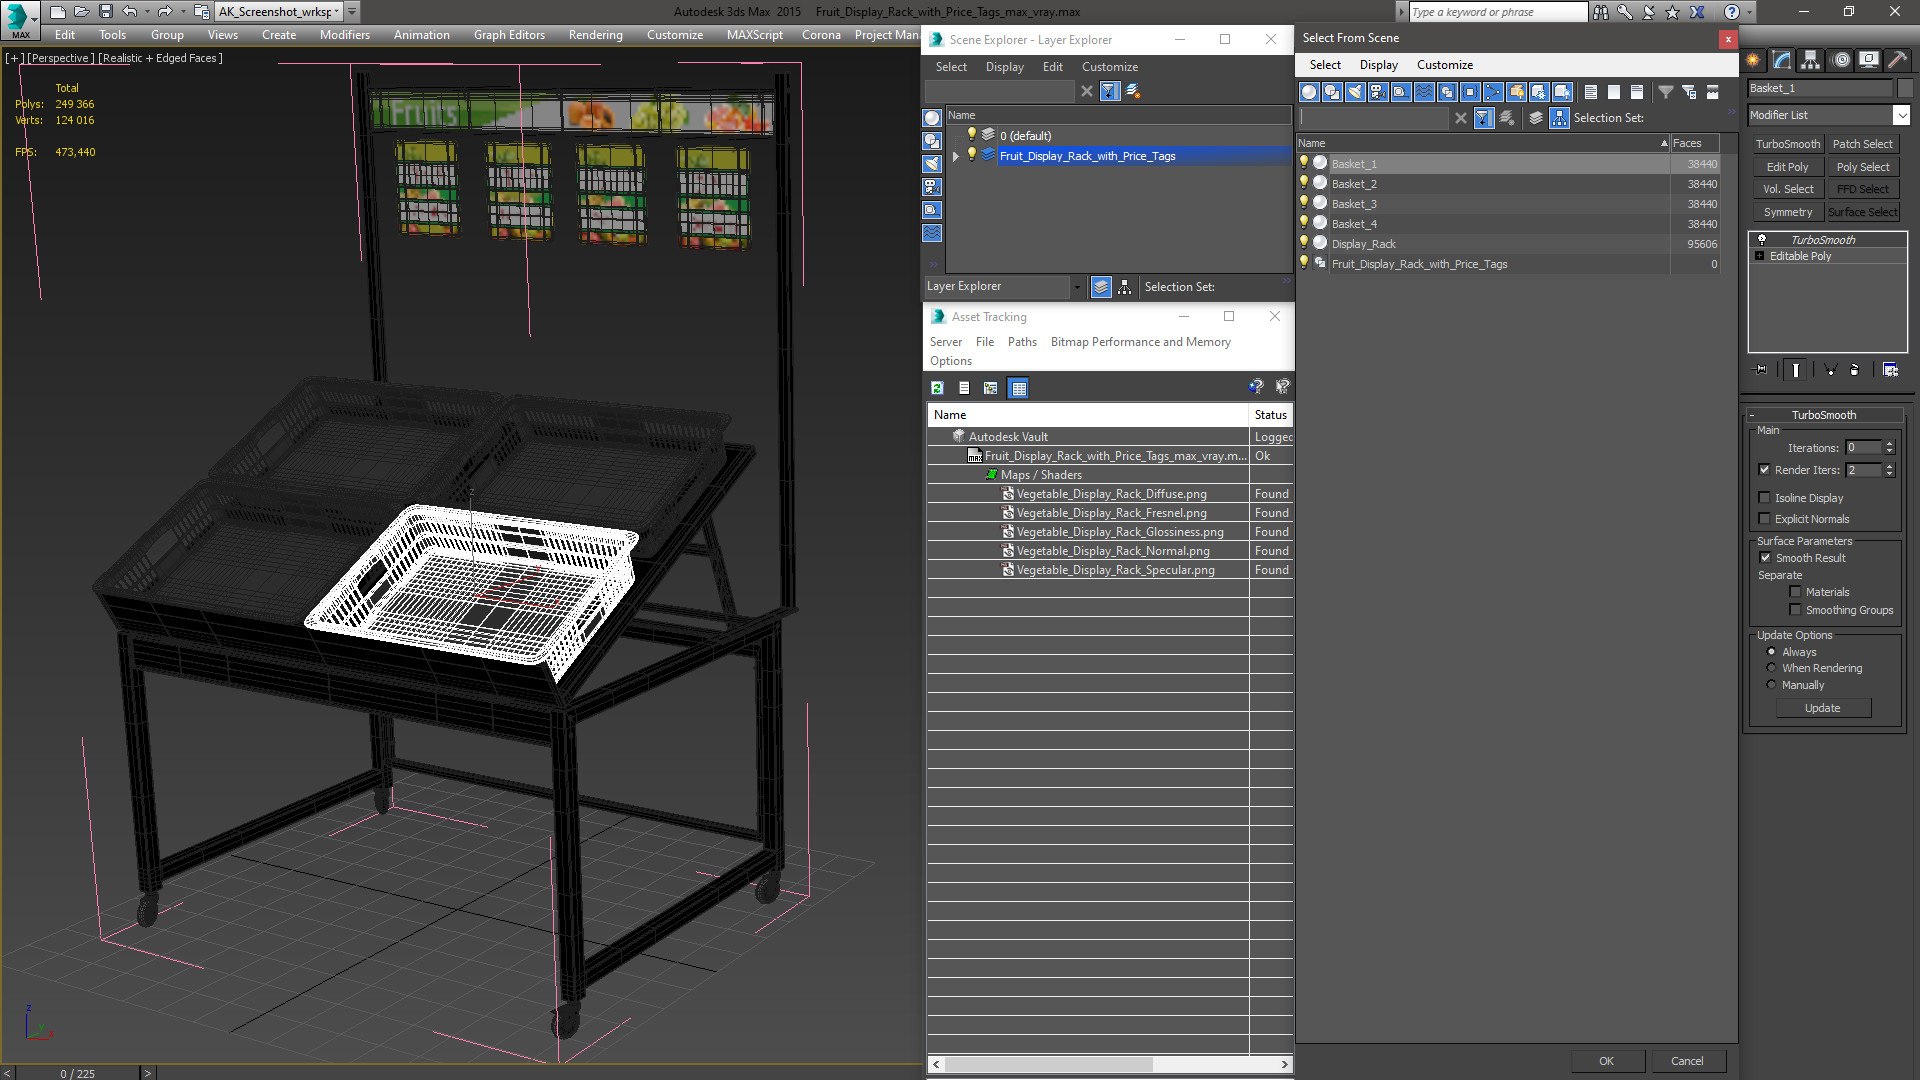Expand the Fruit_Display_Rack_with_Price_Tags layer

click(956, 156)
